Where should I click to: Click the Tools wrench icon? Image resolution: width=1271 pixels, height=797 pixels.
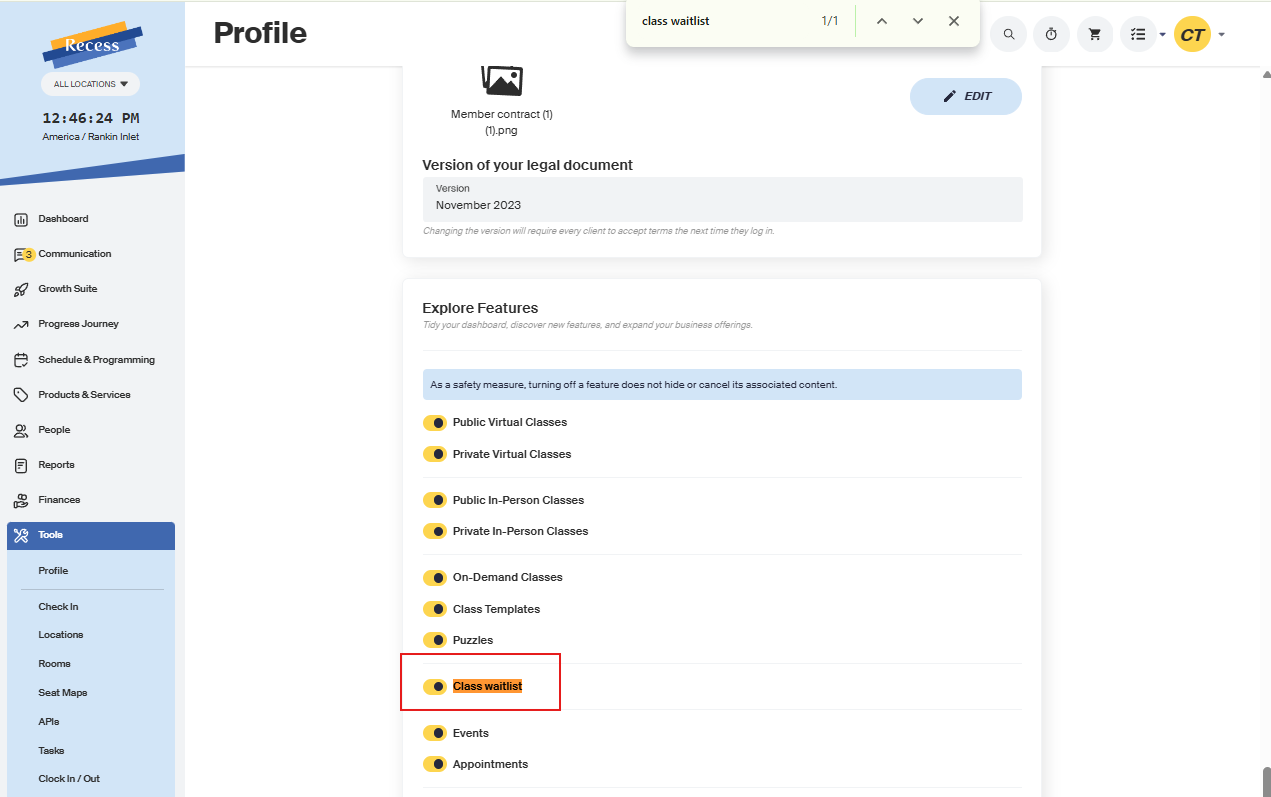[21, 535]
